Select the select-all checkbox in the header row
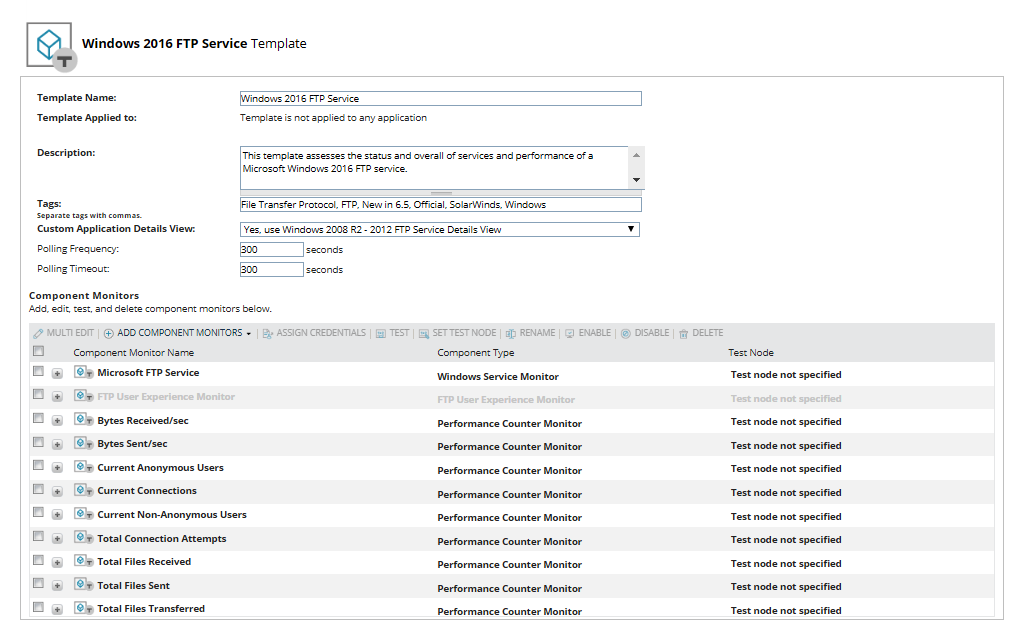 coord(38,351)
